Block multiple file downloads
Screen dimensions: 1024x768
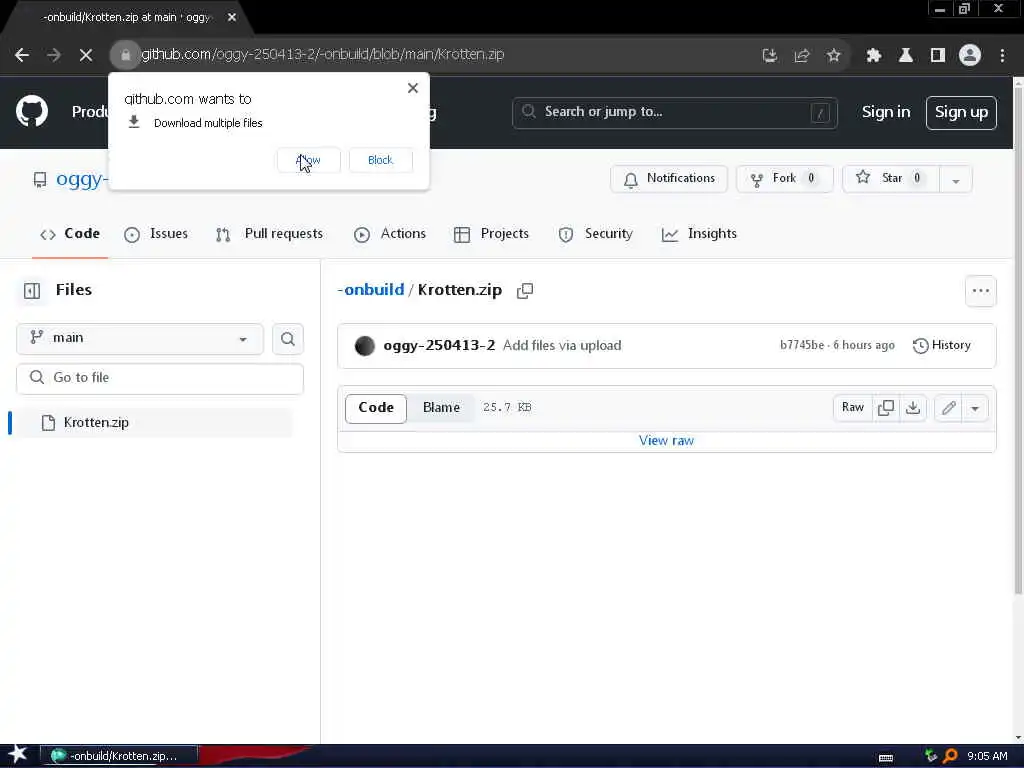click(x=381, y=160)
